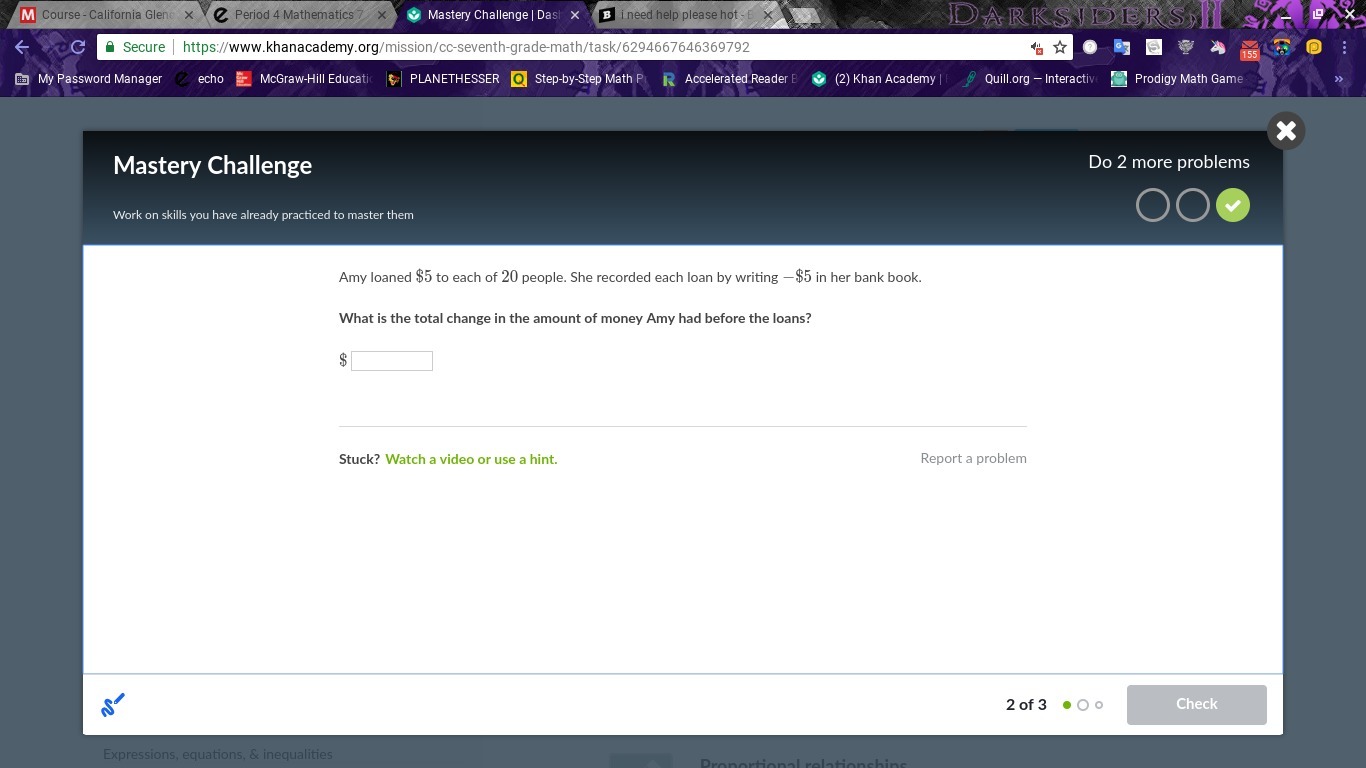The width and height of the screenshot is (1366, 768).
Task: Select the Mastery Challenge browser tab
Action: (x=492, y=15)
